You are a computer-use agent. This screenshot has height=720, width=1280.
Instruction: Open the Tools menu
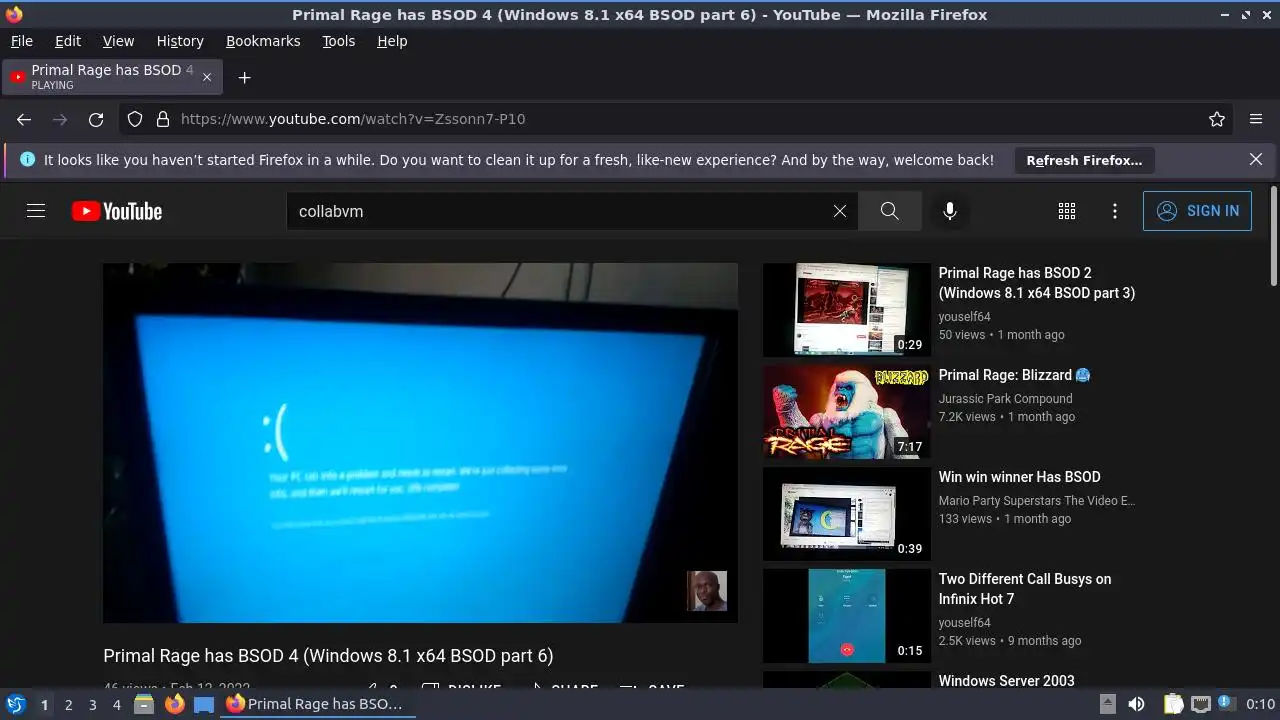tap(338, 41)
